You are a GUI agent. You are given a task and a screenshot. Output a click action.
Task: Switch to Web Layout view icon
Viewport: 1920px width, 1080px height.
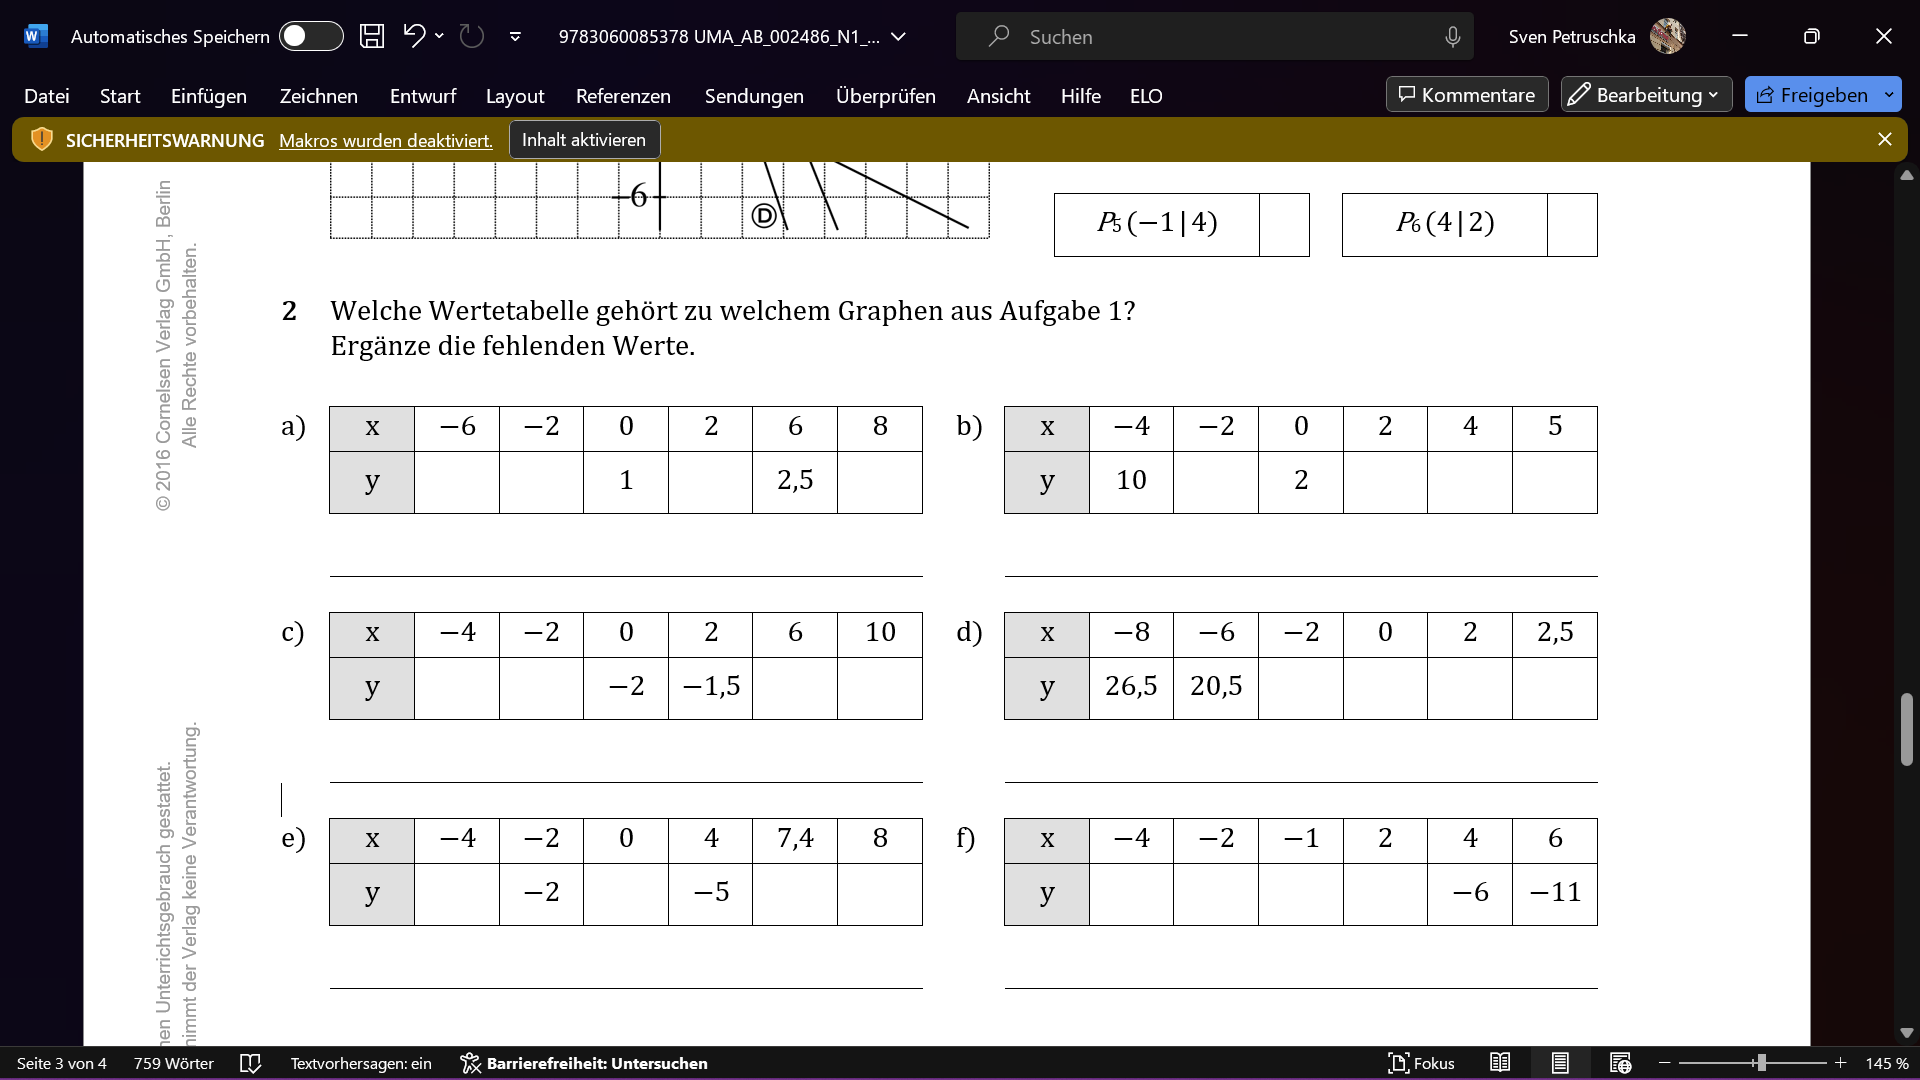1620,1063
